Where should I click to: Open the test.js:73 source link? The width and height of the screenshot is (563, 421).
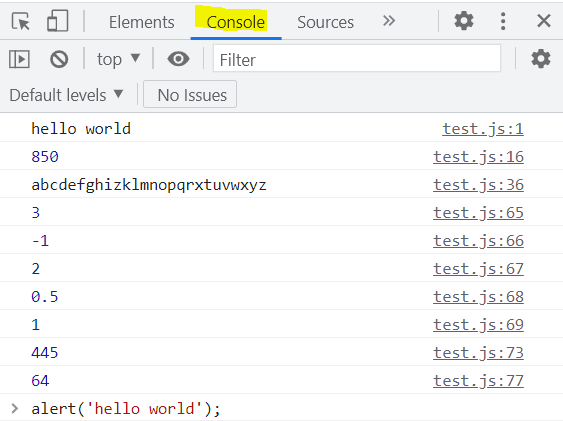(478, 353)
